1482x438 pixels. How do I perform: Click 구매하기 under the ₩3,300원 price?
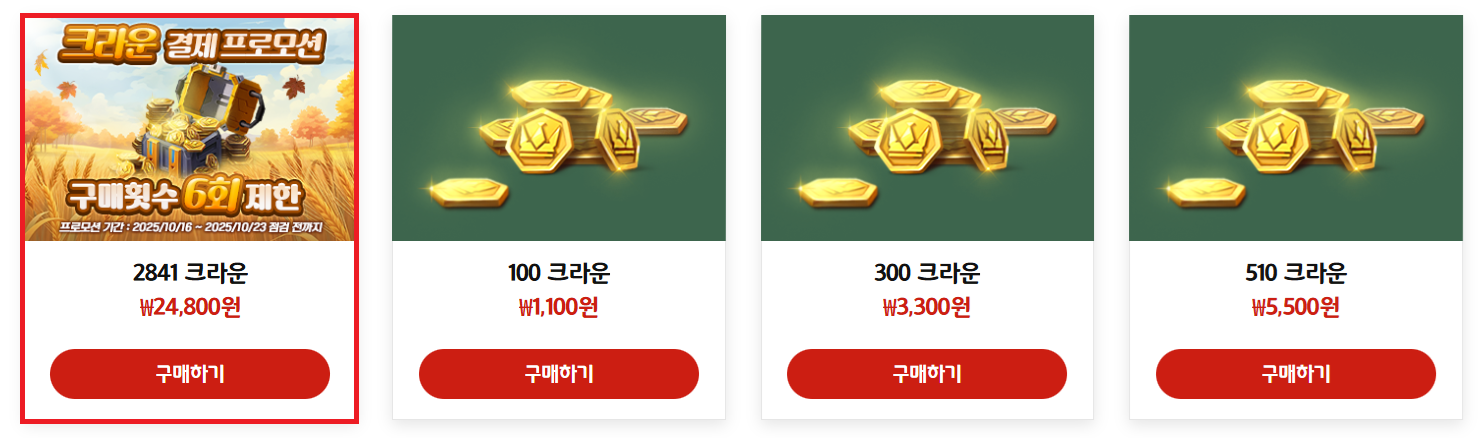(926, 374)
